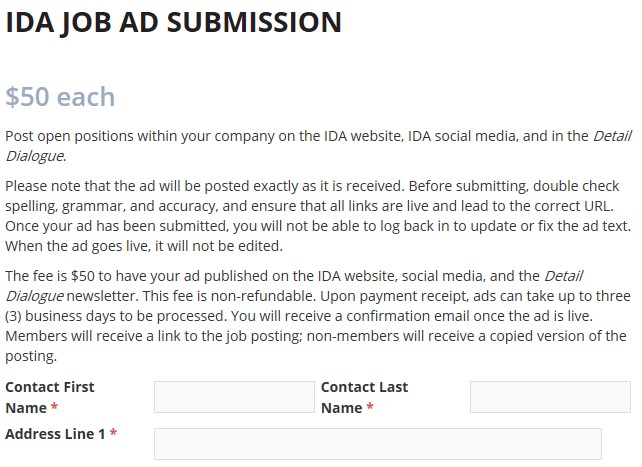Focus the Contact Last Name text box
Screen dimensions: 642x467
550,397
